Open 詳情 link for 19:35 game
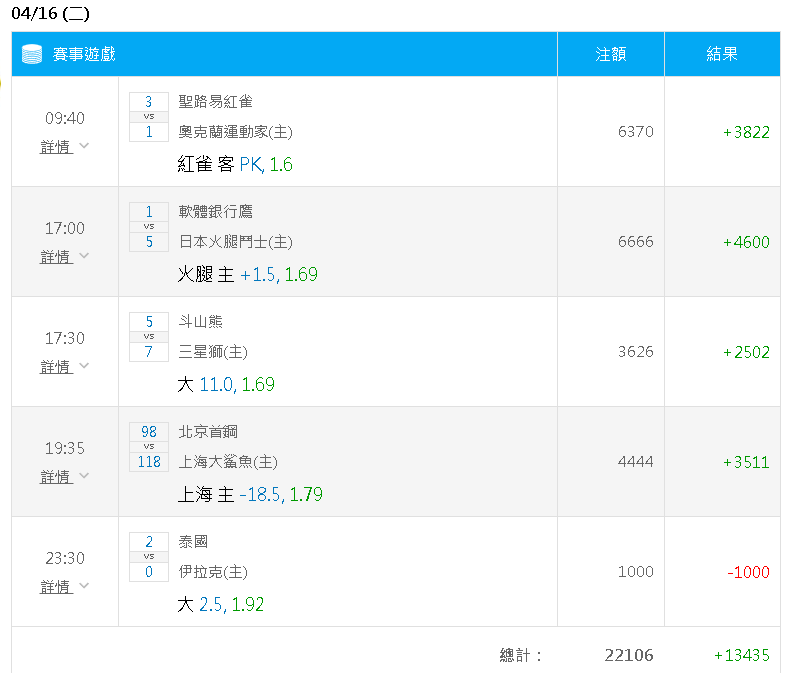Viewport: 793px width, 673px height. coord(56,477)
